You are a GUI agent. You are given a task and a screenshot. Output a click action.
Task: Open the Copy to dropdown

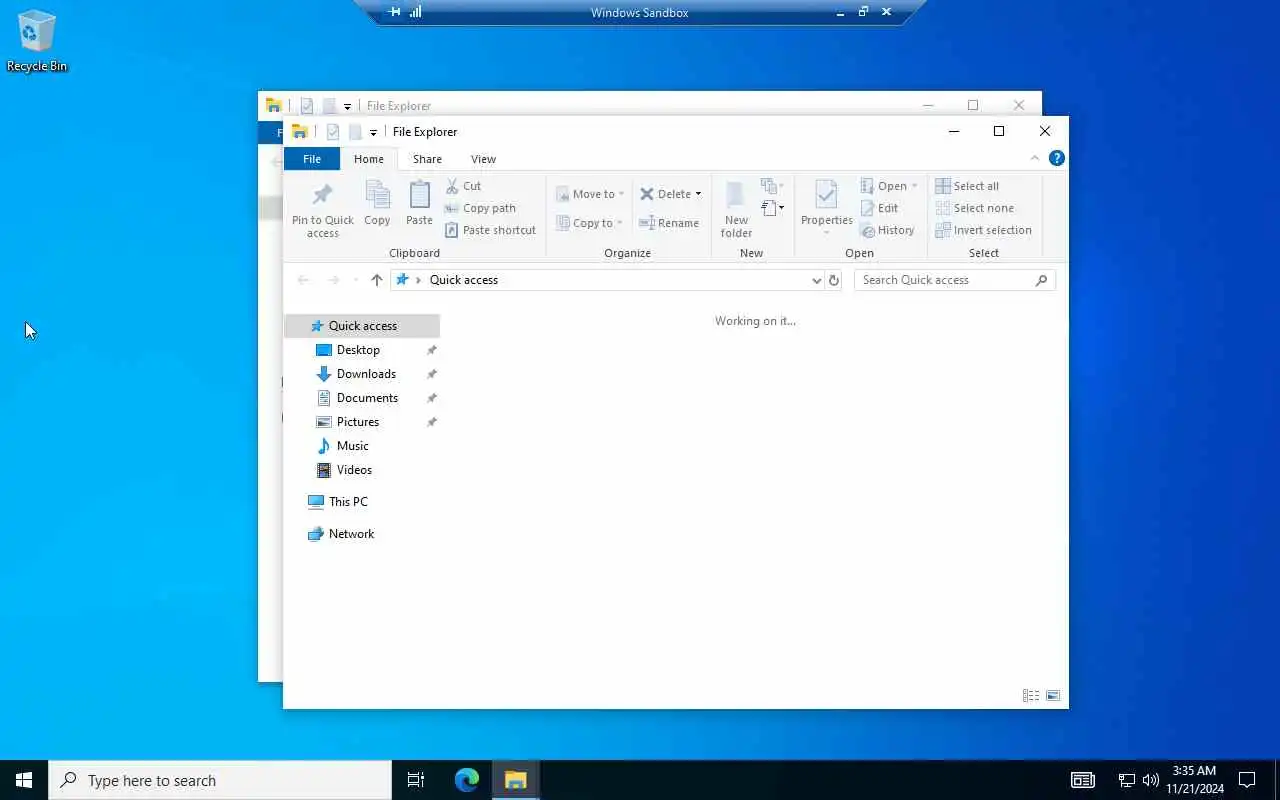[x=590, y=223]
